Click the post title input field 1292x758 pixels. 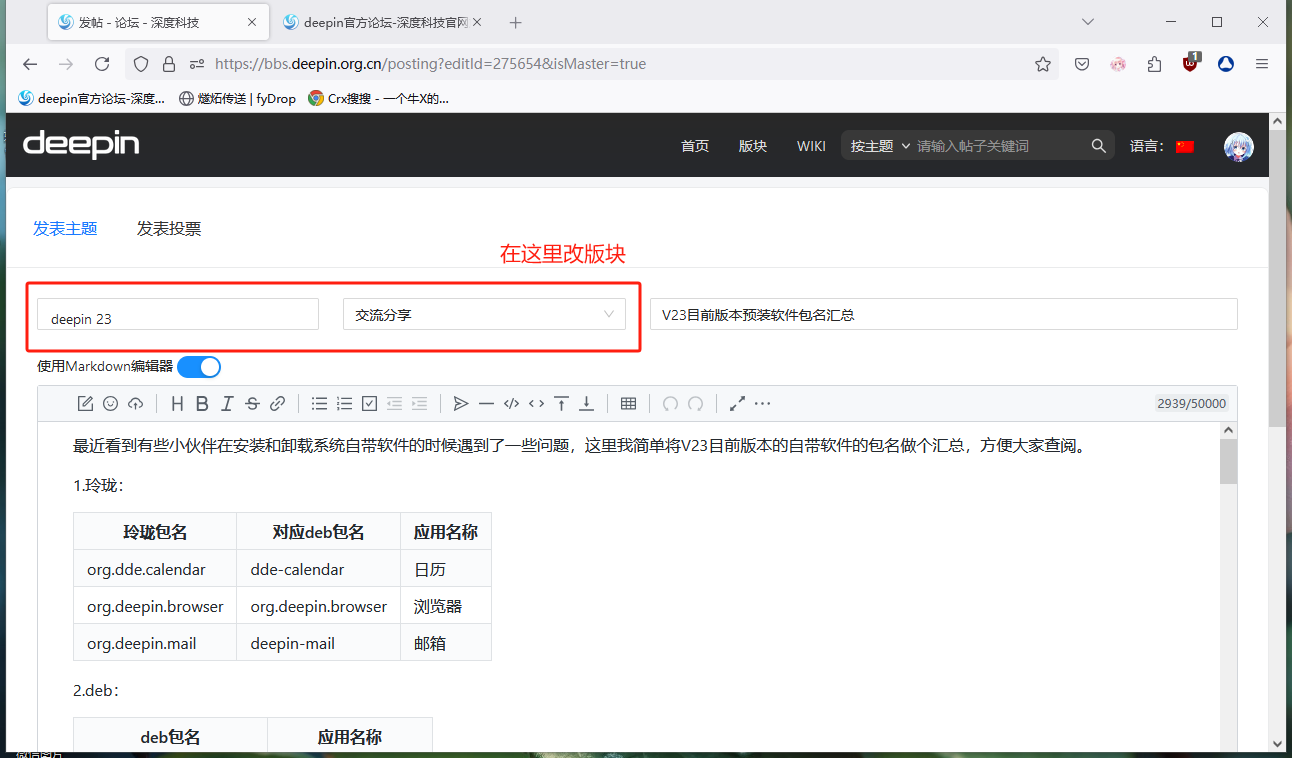943,314
